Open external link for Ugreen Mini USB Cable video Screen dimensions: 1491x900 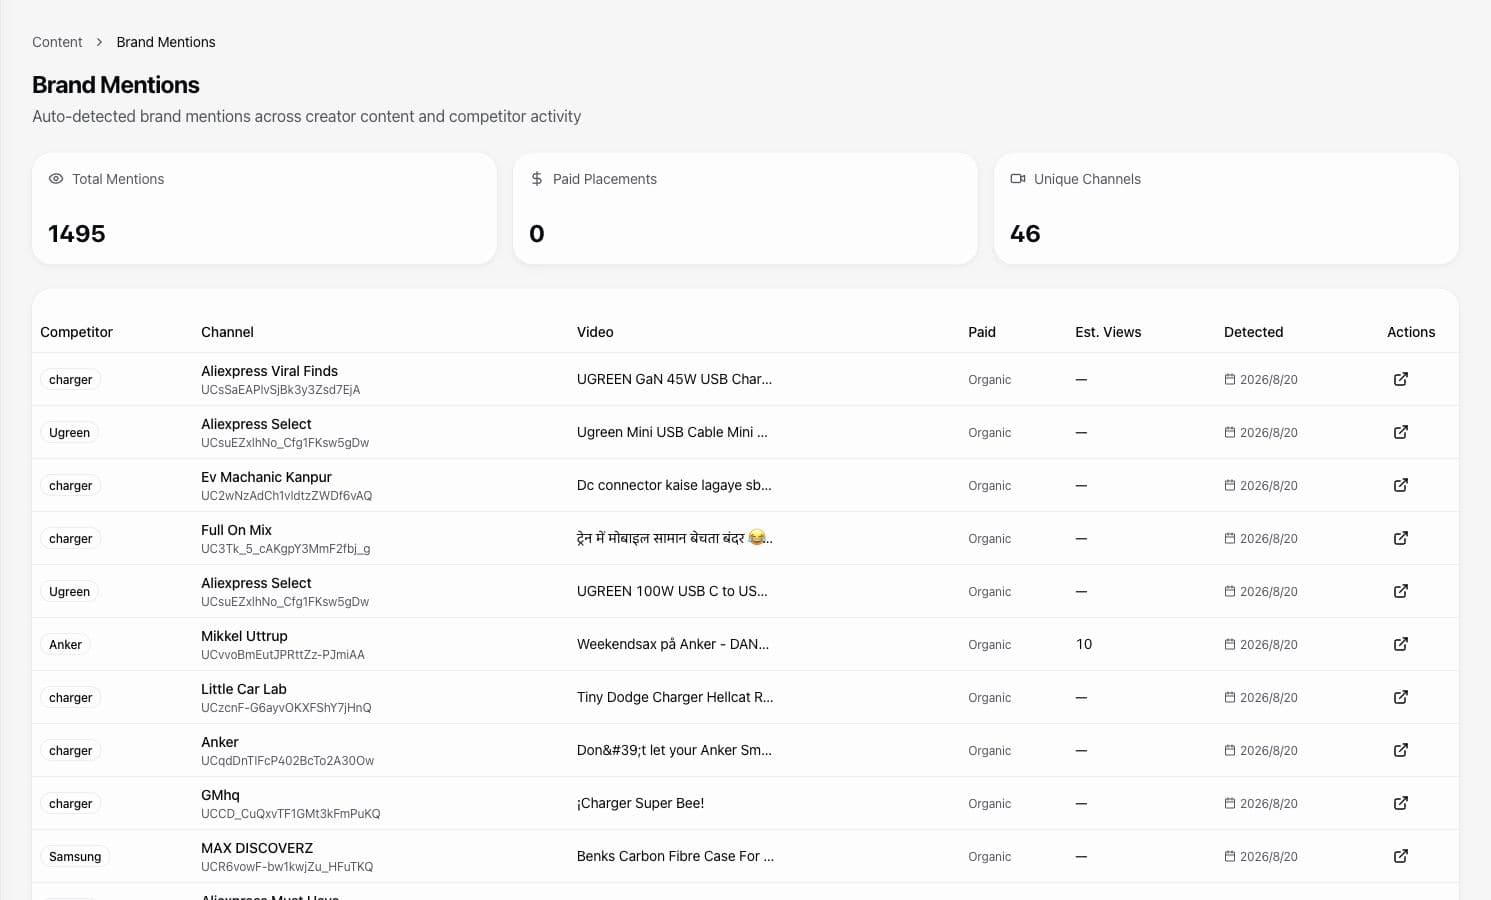pos(1401,432)
